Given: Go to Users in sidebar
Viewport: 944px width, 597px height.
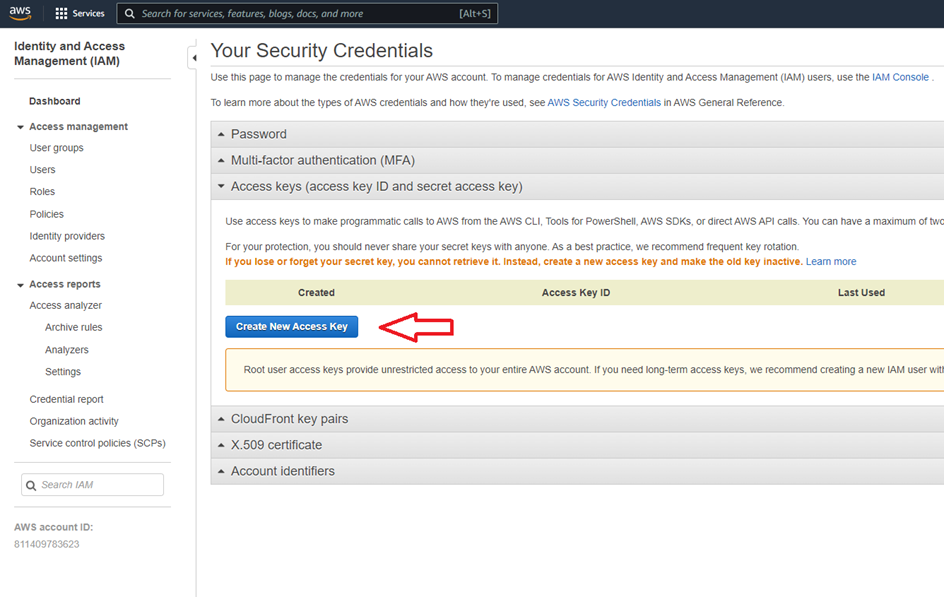Looking at the screenshot, I should pyautogui.click(x=43, y=170).
